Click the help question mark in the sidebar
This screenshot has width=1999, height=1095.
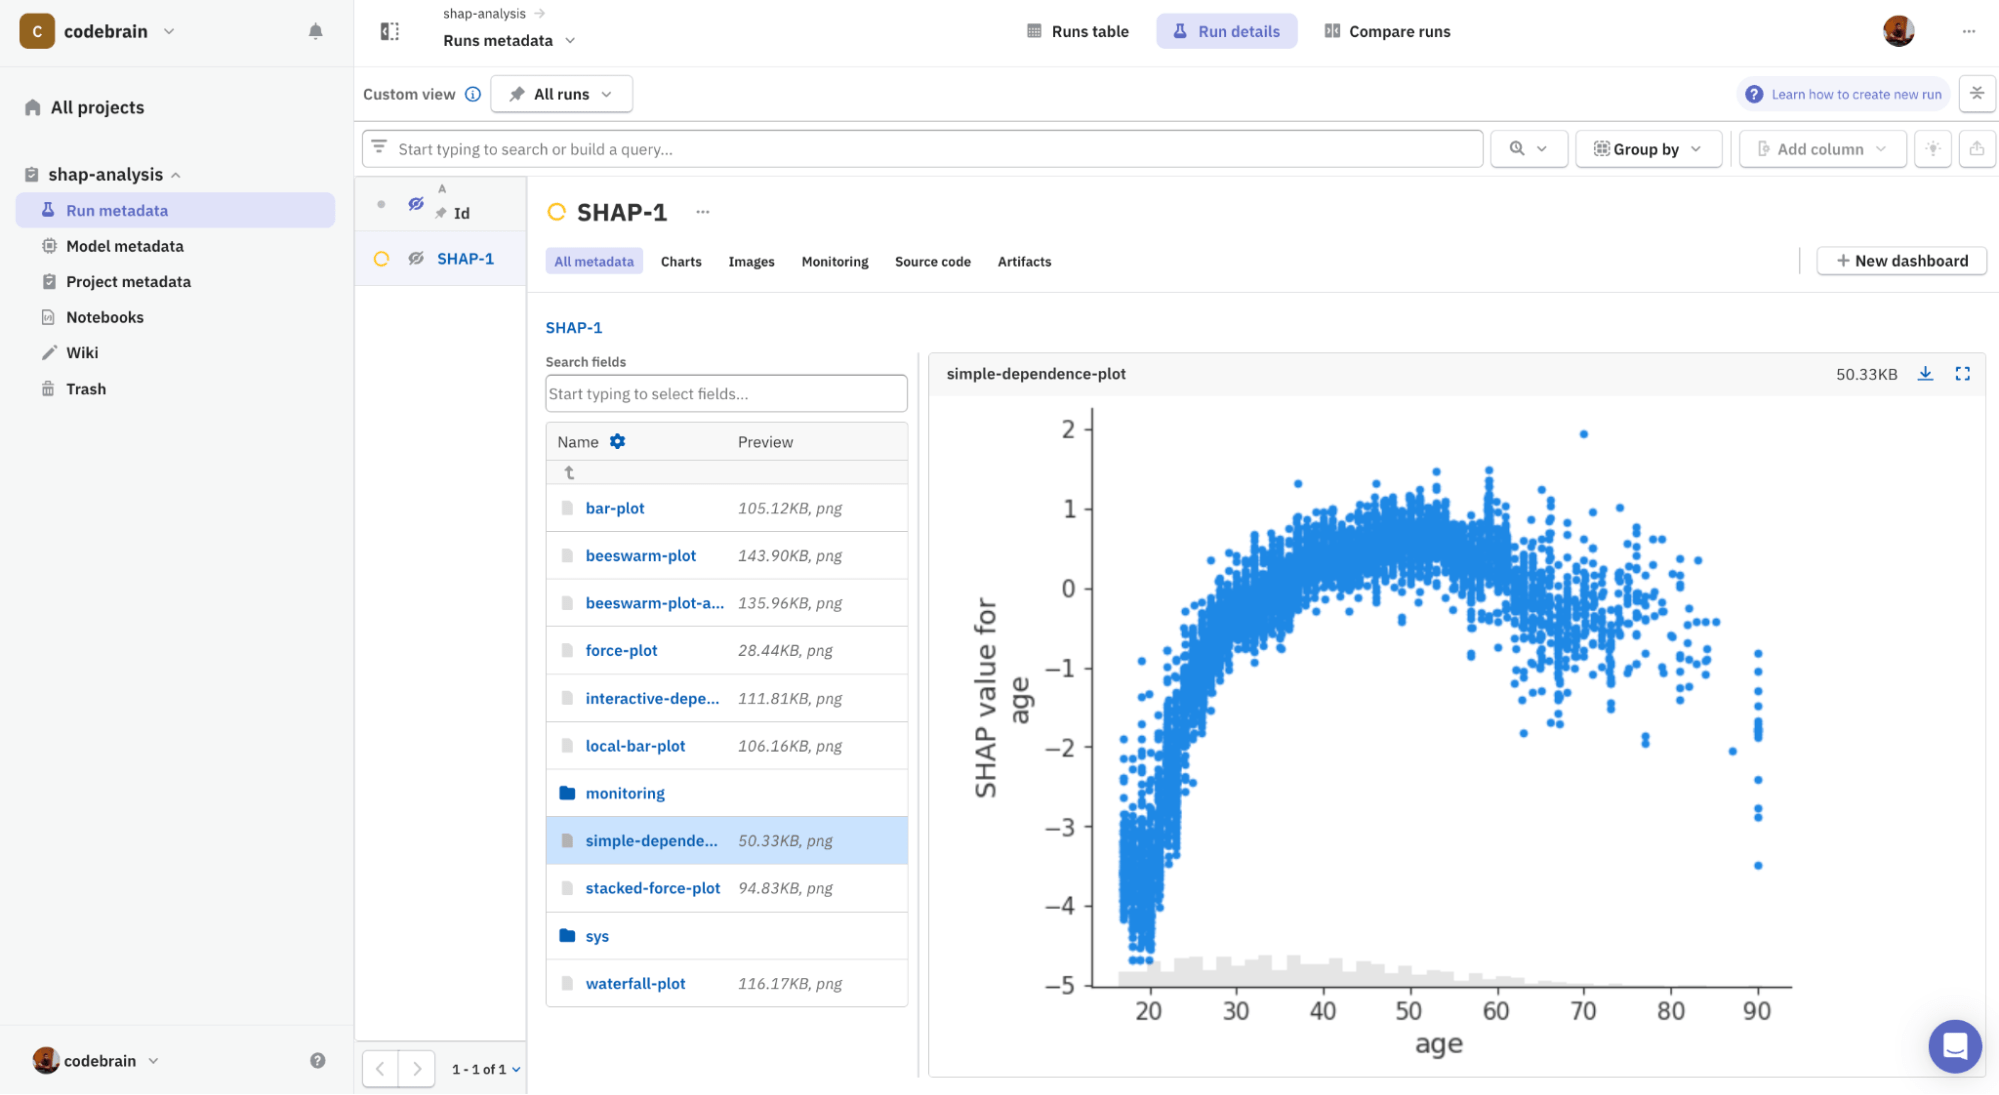pos(317,1058)
